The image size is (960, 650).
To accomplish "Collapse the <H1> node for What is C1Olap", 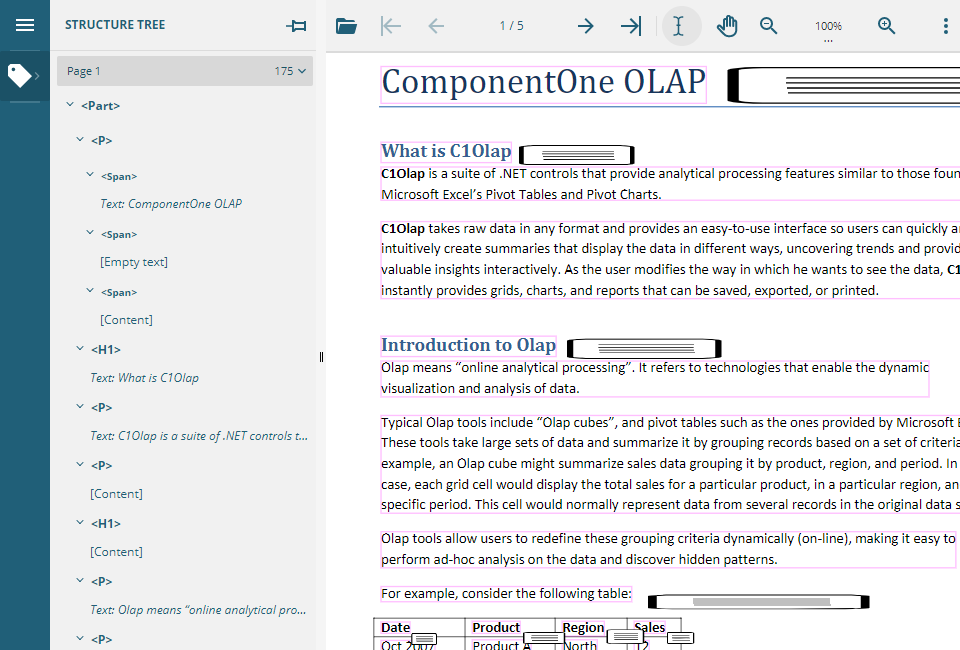I will coord(80,348).
